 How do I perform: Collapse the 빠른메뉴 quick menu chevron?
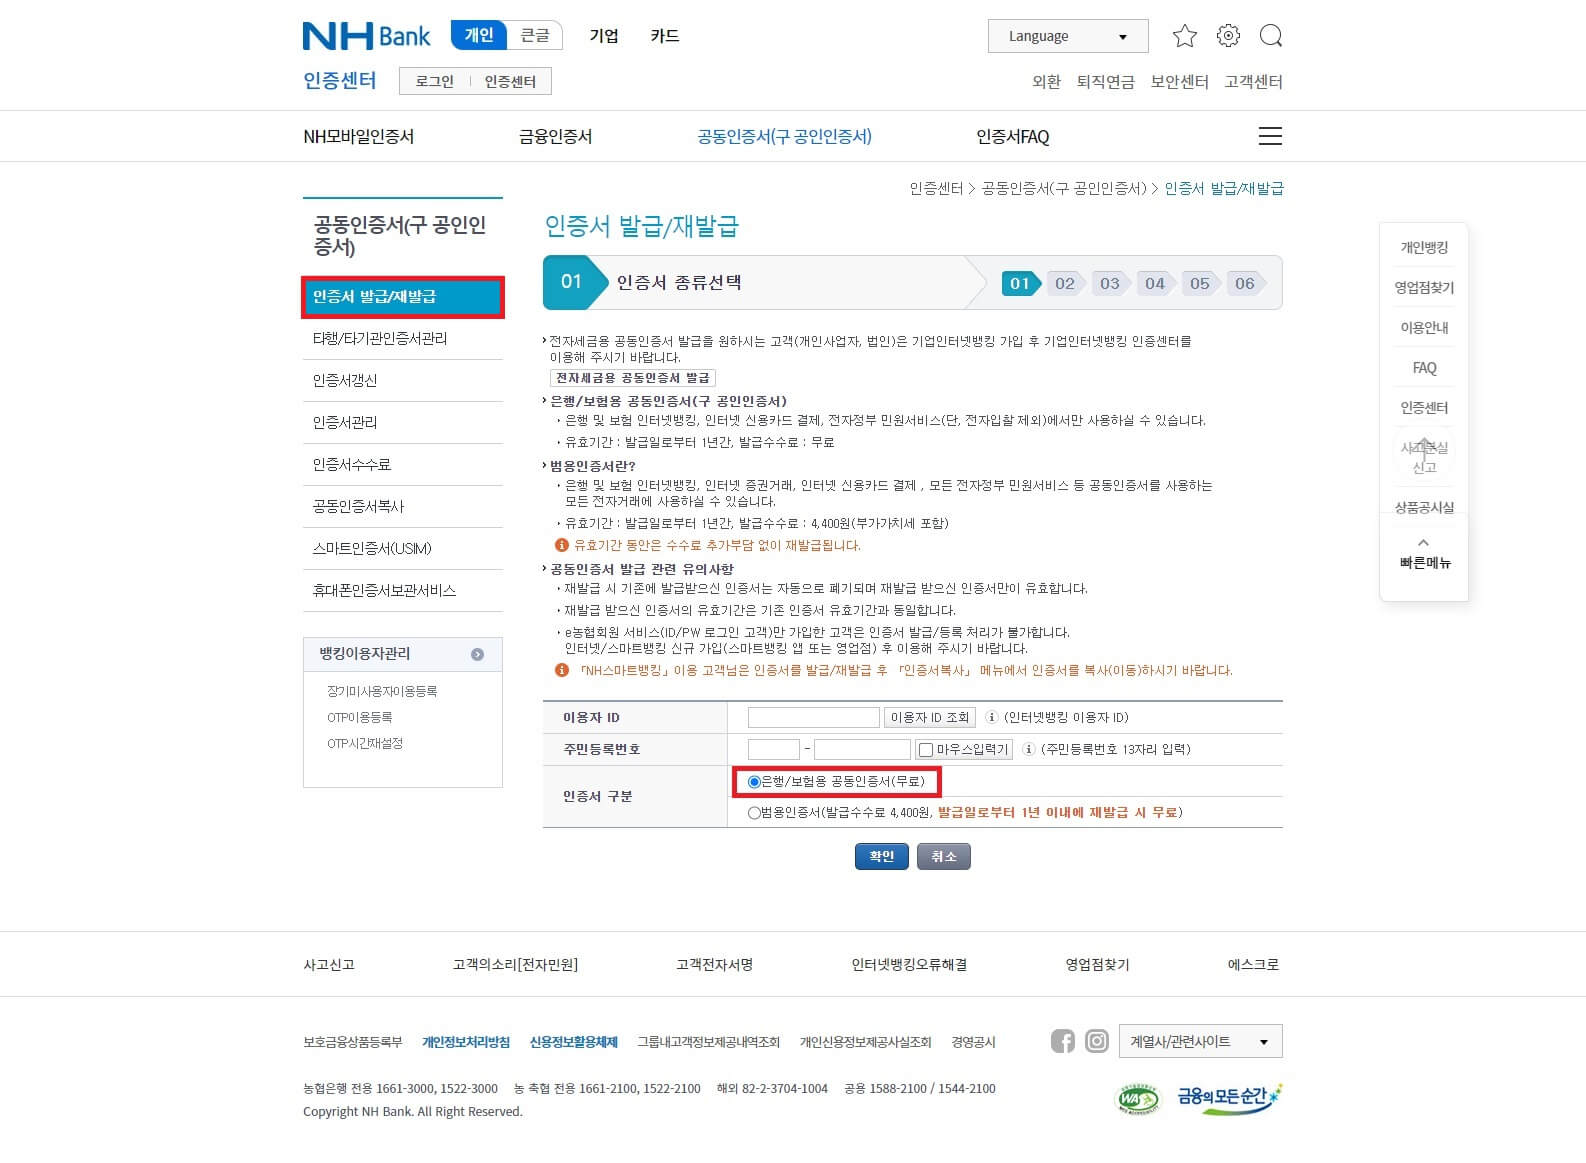pos(1424,543)
